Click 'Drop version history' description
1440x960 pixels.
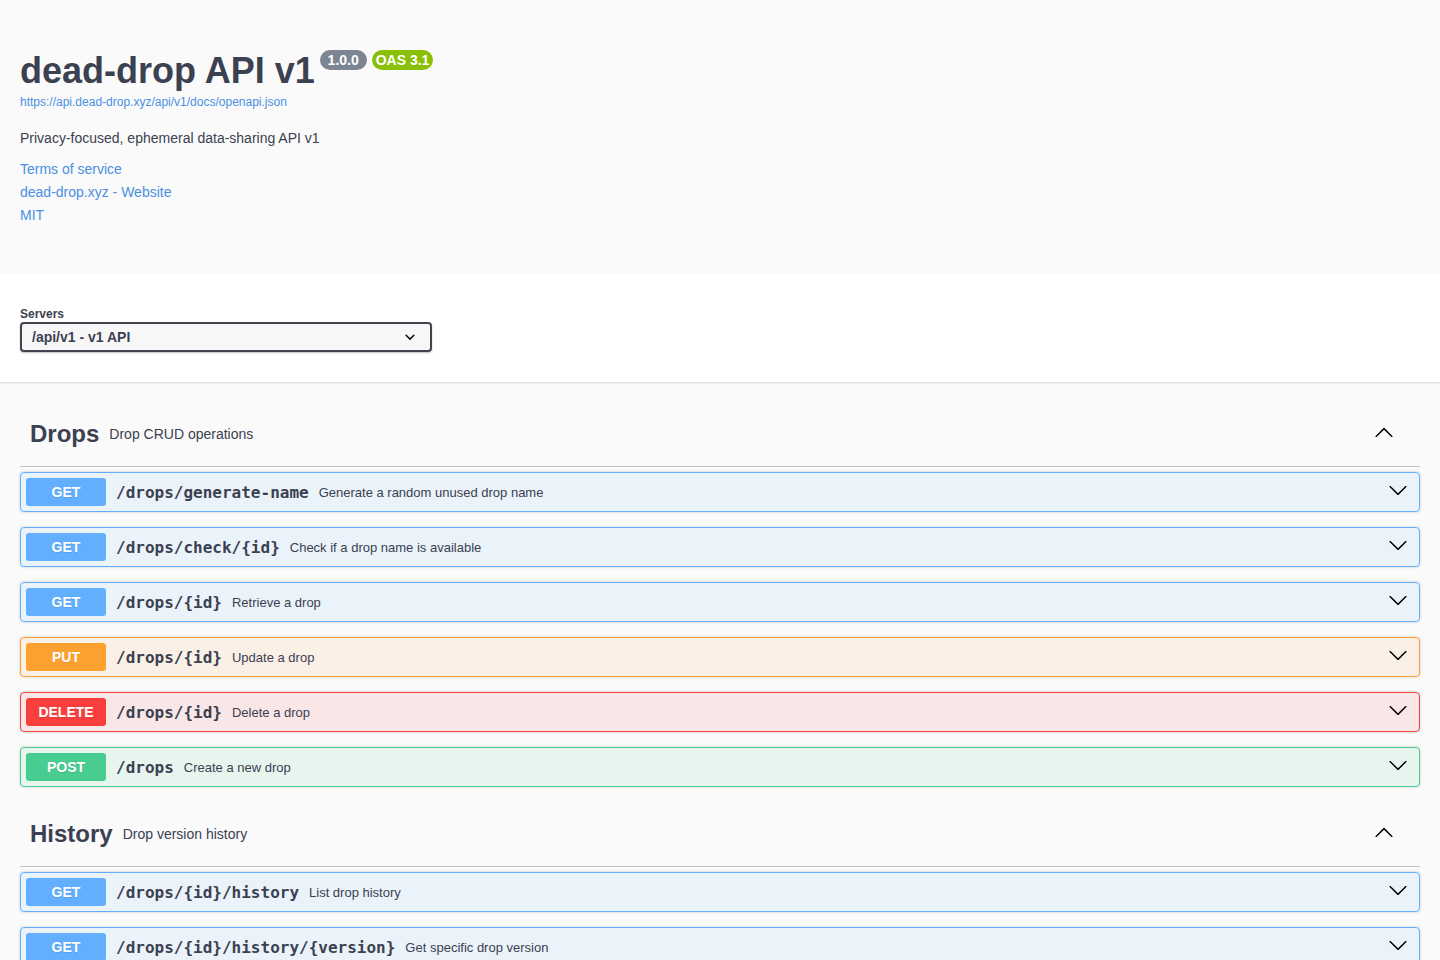click(185, 834)
